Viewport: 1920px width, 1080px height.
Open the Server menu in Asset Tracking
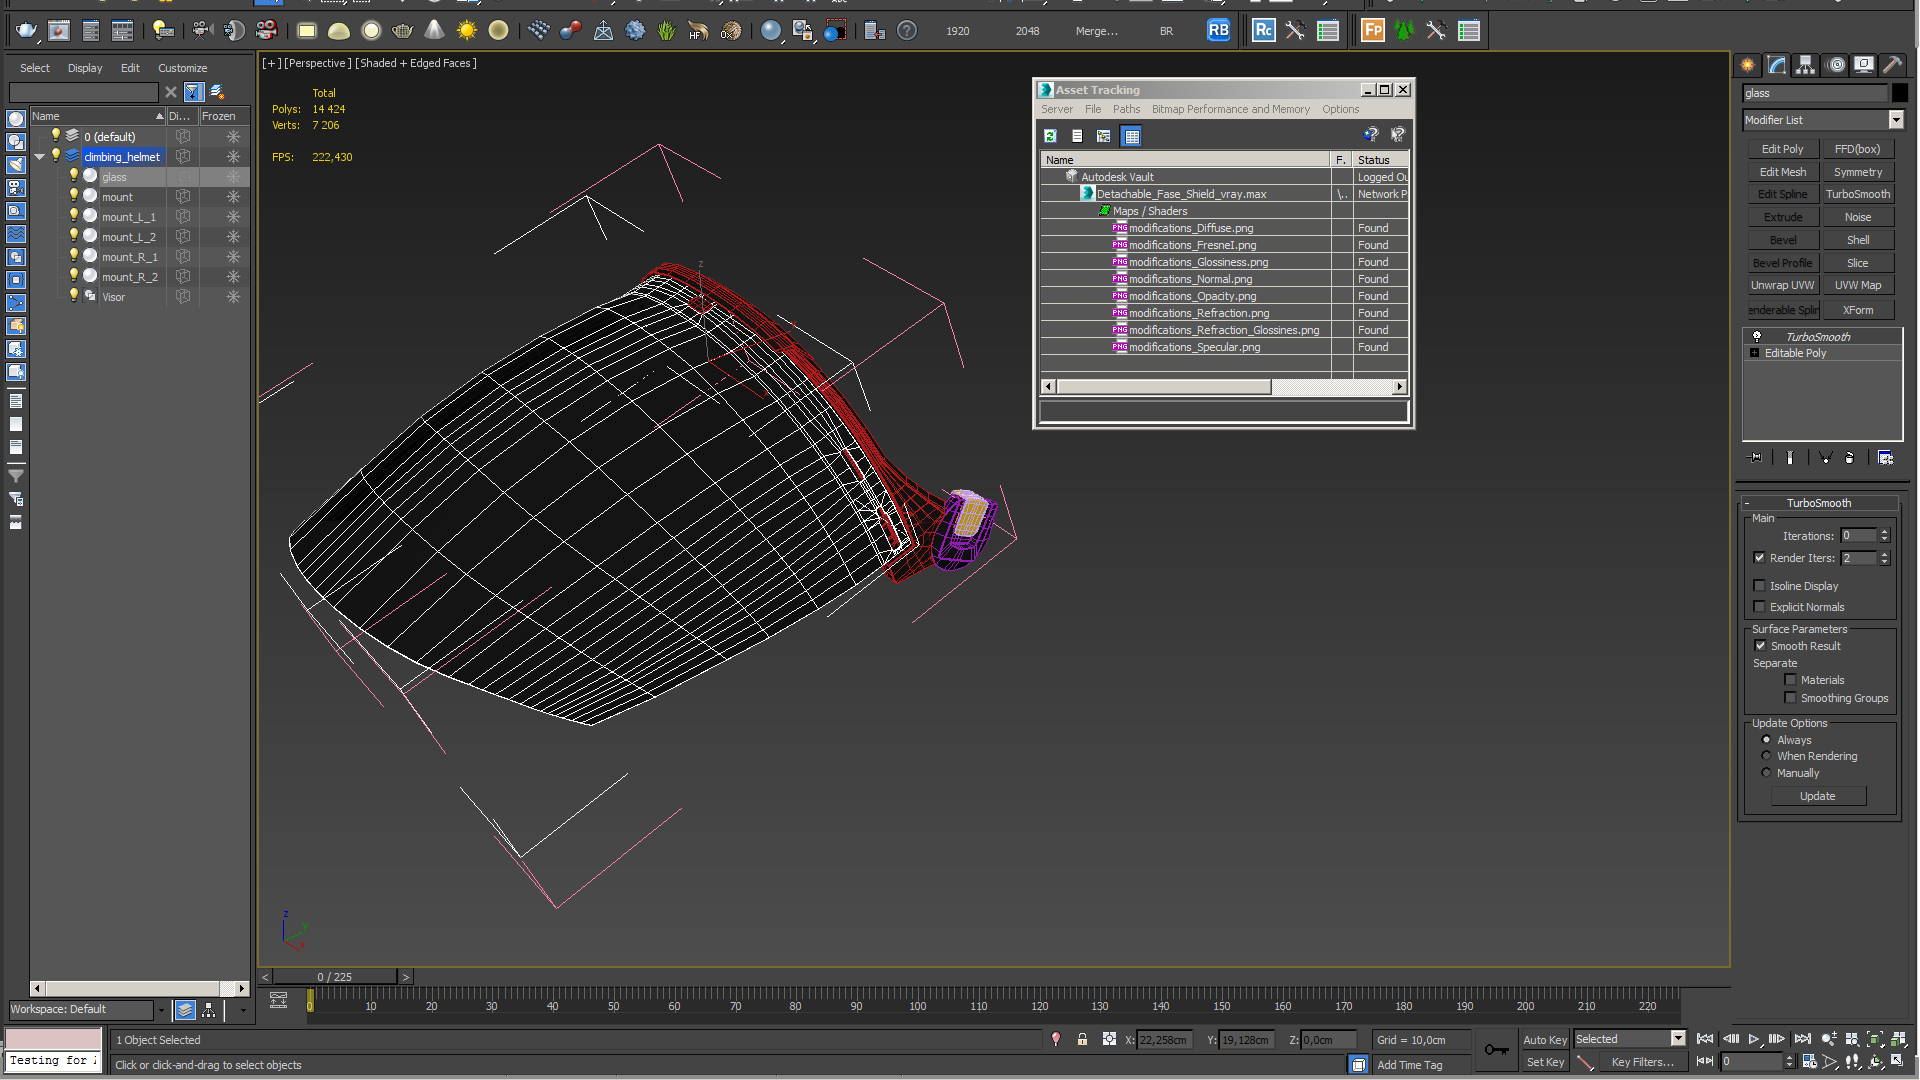1057,110
